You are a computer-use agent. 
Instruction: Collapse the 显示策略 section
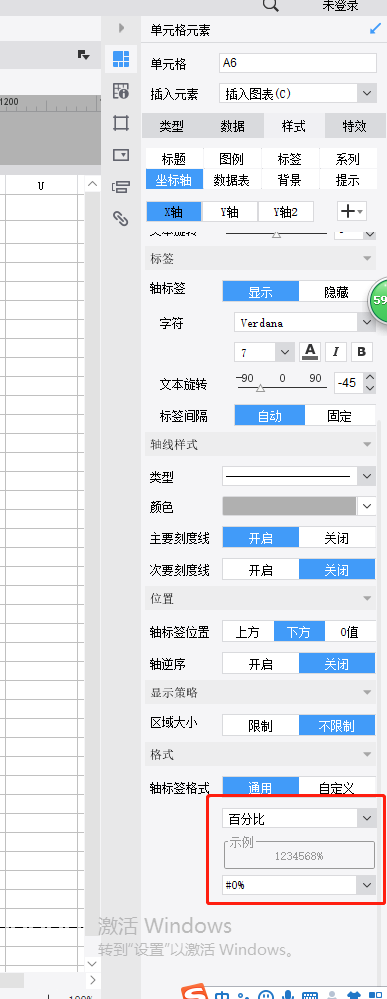click(367, 693)
